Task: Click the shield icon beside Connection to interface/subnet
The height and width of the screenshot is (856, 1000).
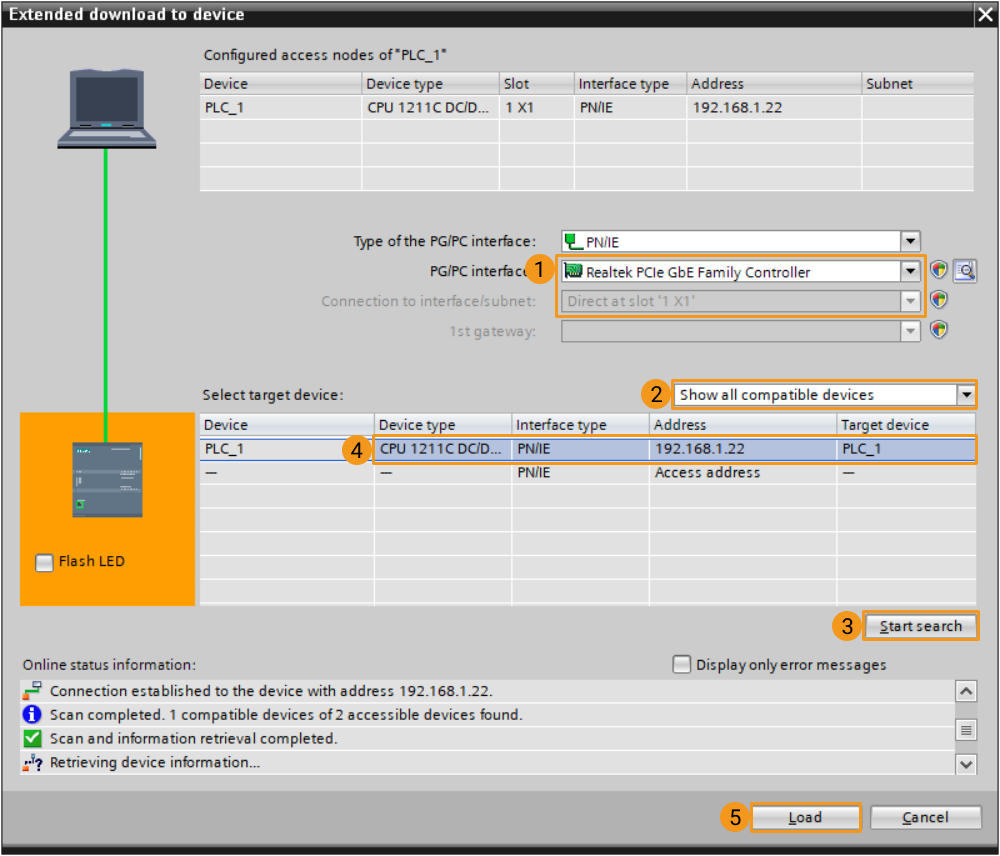Action: pos(938,300)
